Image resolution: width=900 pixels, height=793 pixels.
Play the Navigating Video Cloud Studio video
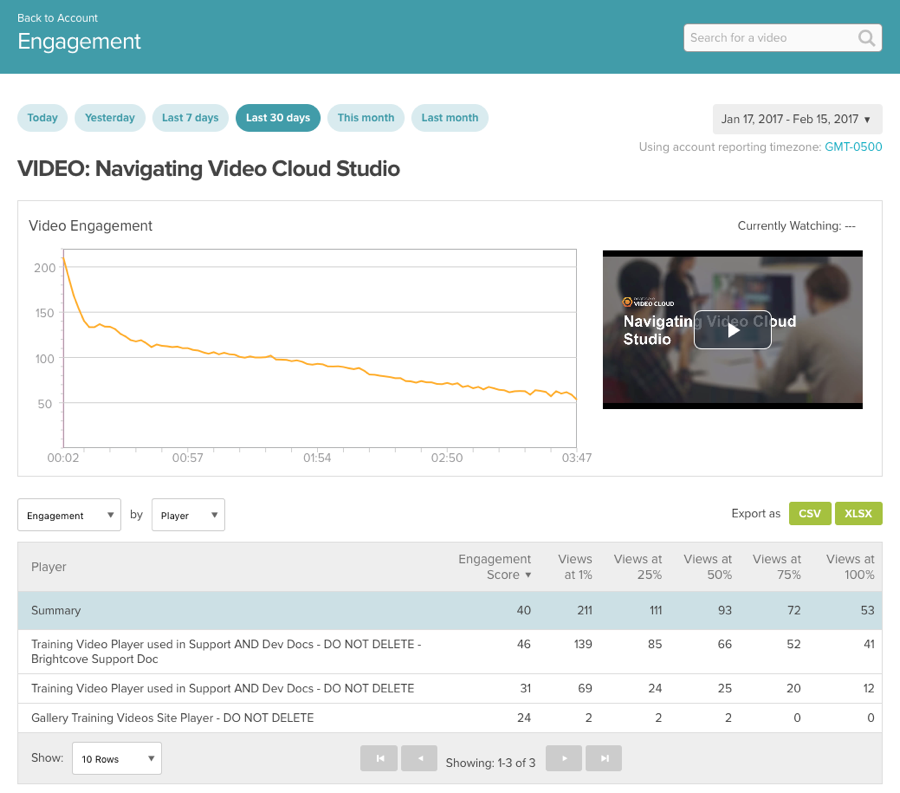point(732,330)
